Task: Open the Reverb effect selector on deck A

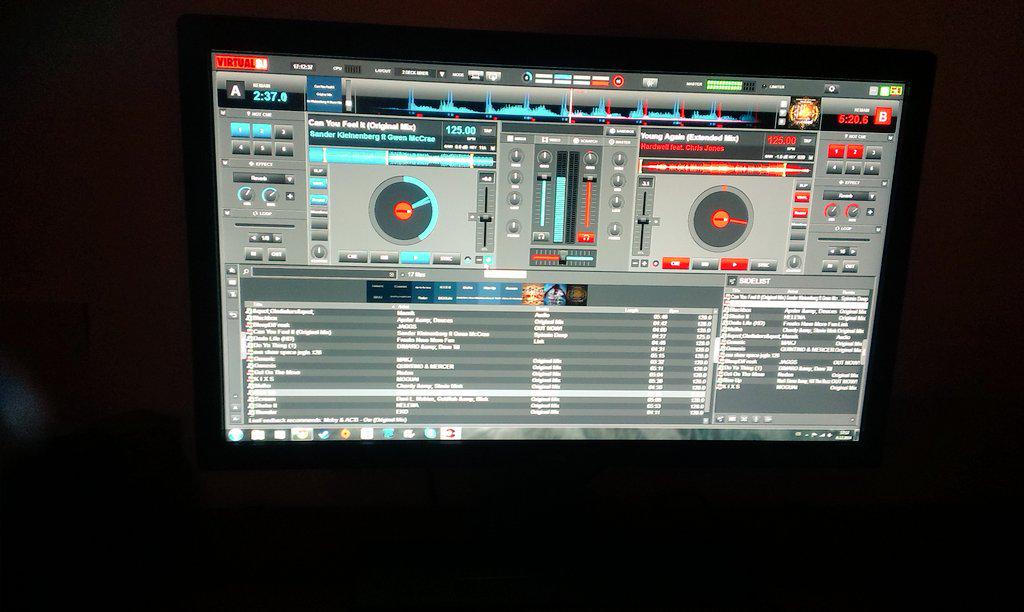Action: 262,178
